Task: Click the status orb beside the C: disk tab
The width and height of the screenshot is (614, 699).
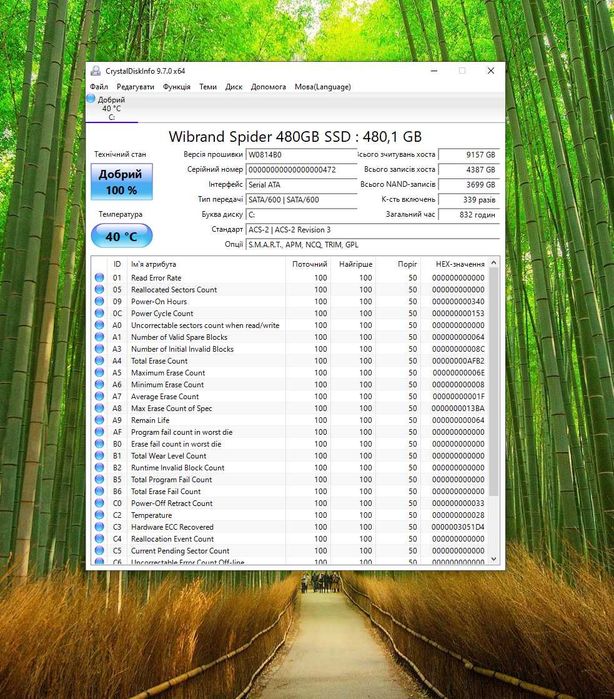Action: (91, 99)
